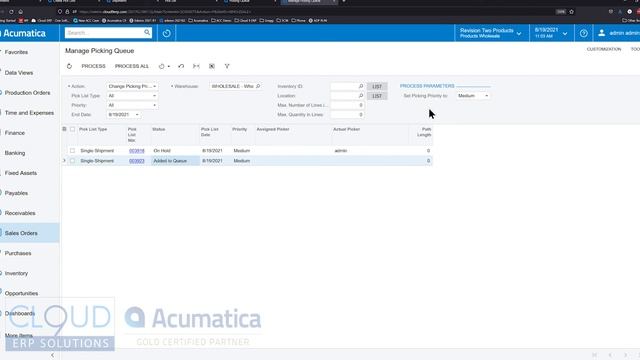Toggle the select-all rows checkbox
This screenshot has height=360, width=640.
(x=73, y=129)
